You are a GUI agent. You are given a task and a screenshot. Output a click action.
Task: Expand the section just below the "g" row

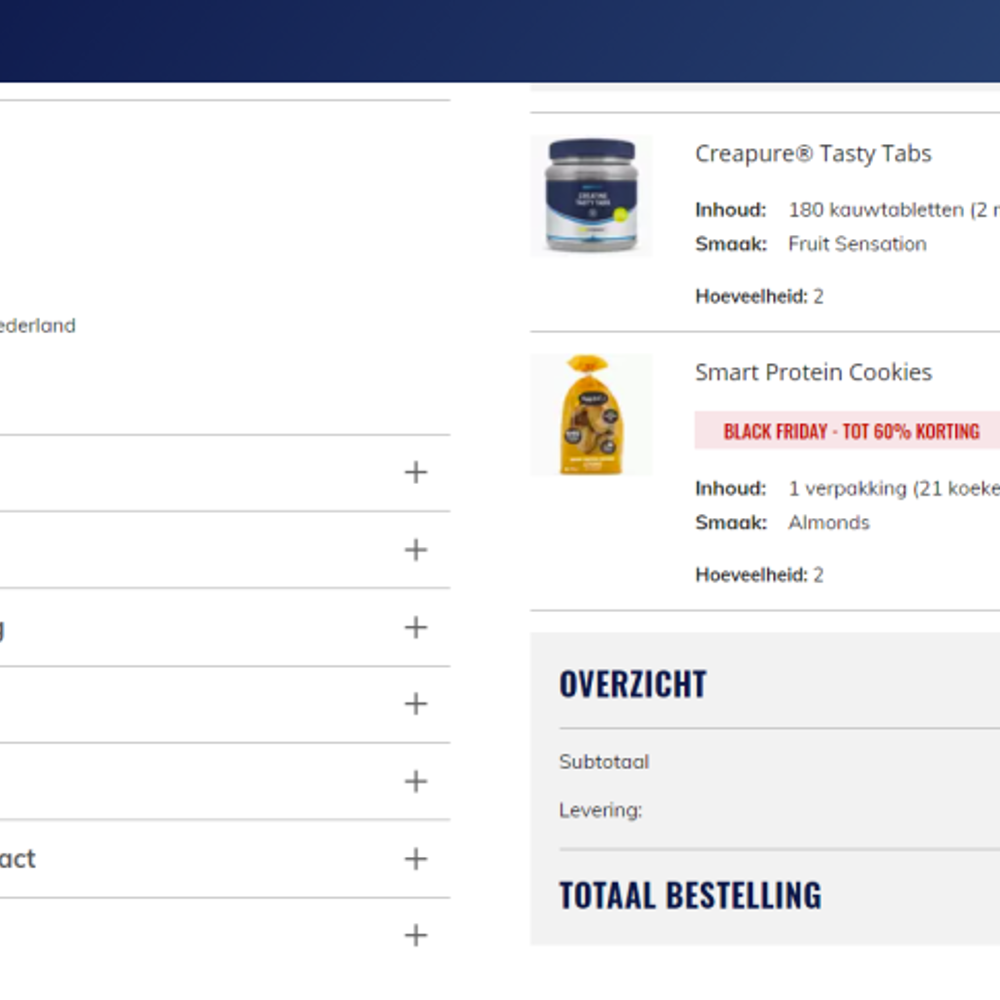416,704
